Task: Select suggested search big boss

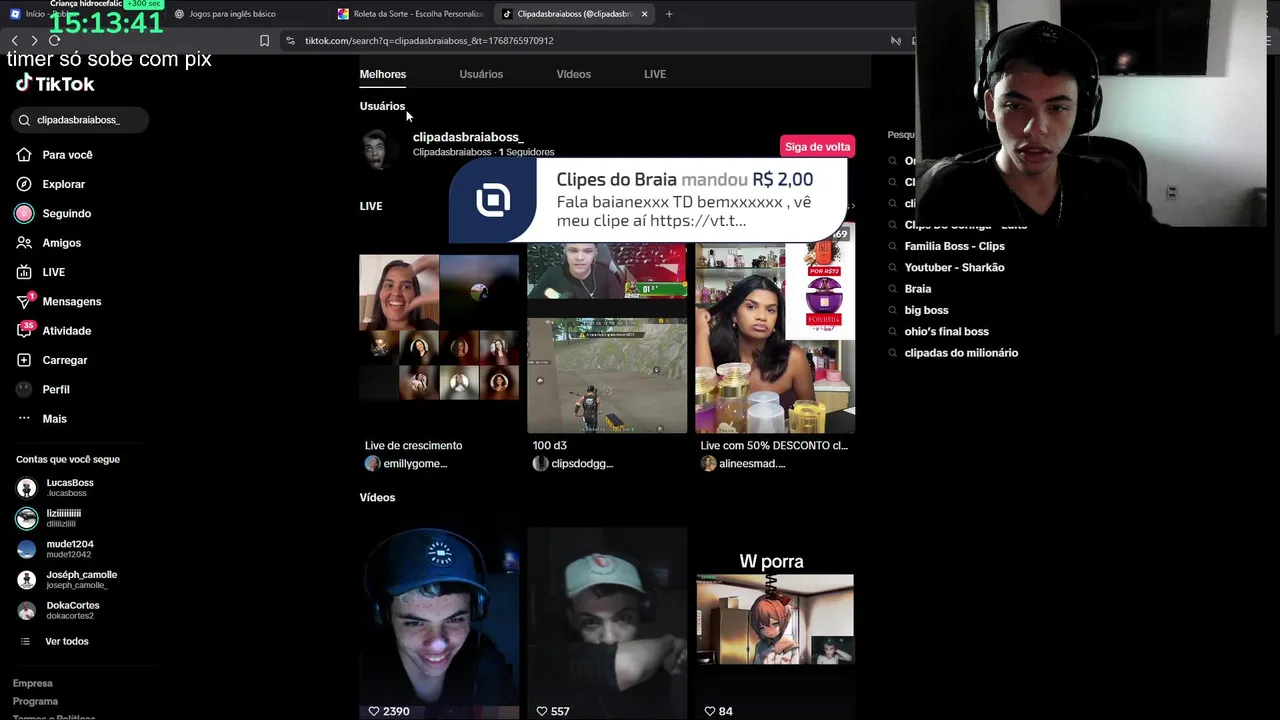Action: pyautogui.click(x=926, y=310)
